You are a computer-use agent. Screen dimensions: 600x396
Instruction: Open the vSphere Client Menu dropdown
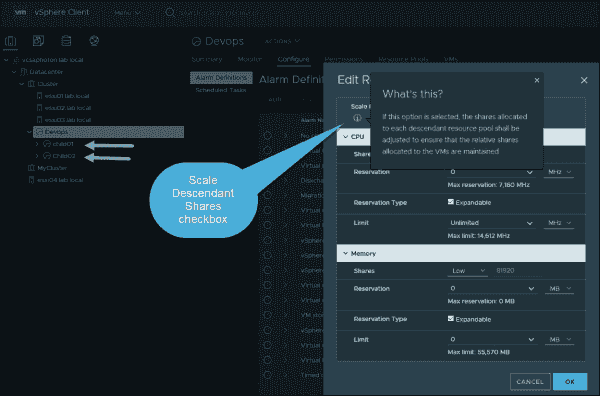point(127,13)
